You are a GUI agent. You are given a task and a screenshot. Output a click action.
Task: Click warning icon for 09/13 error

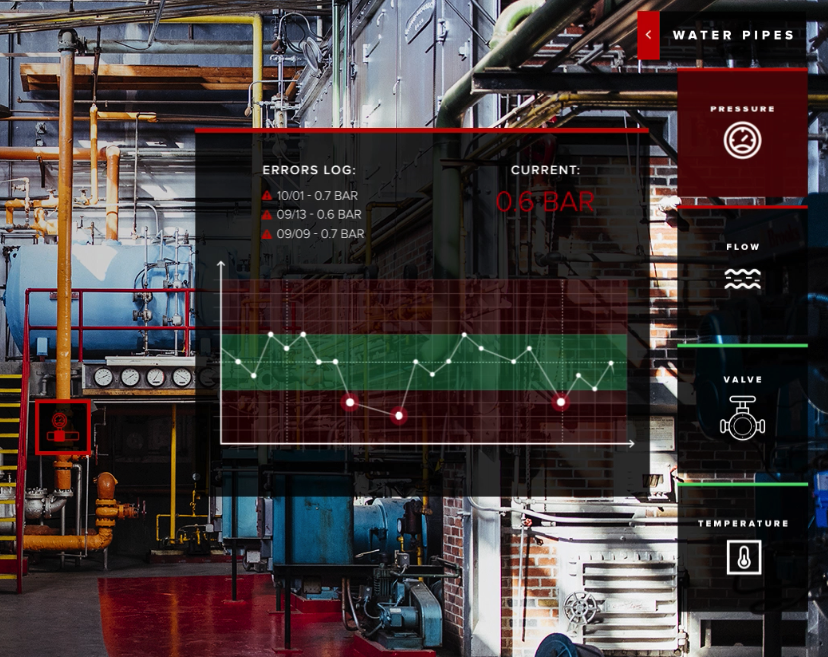click(267, 214)
